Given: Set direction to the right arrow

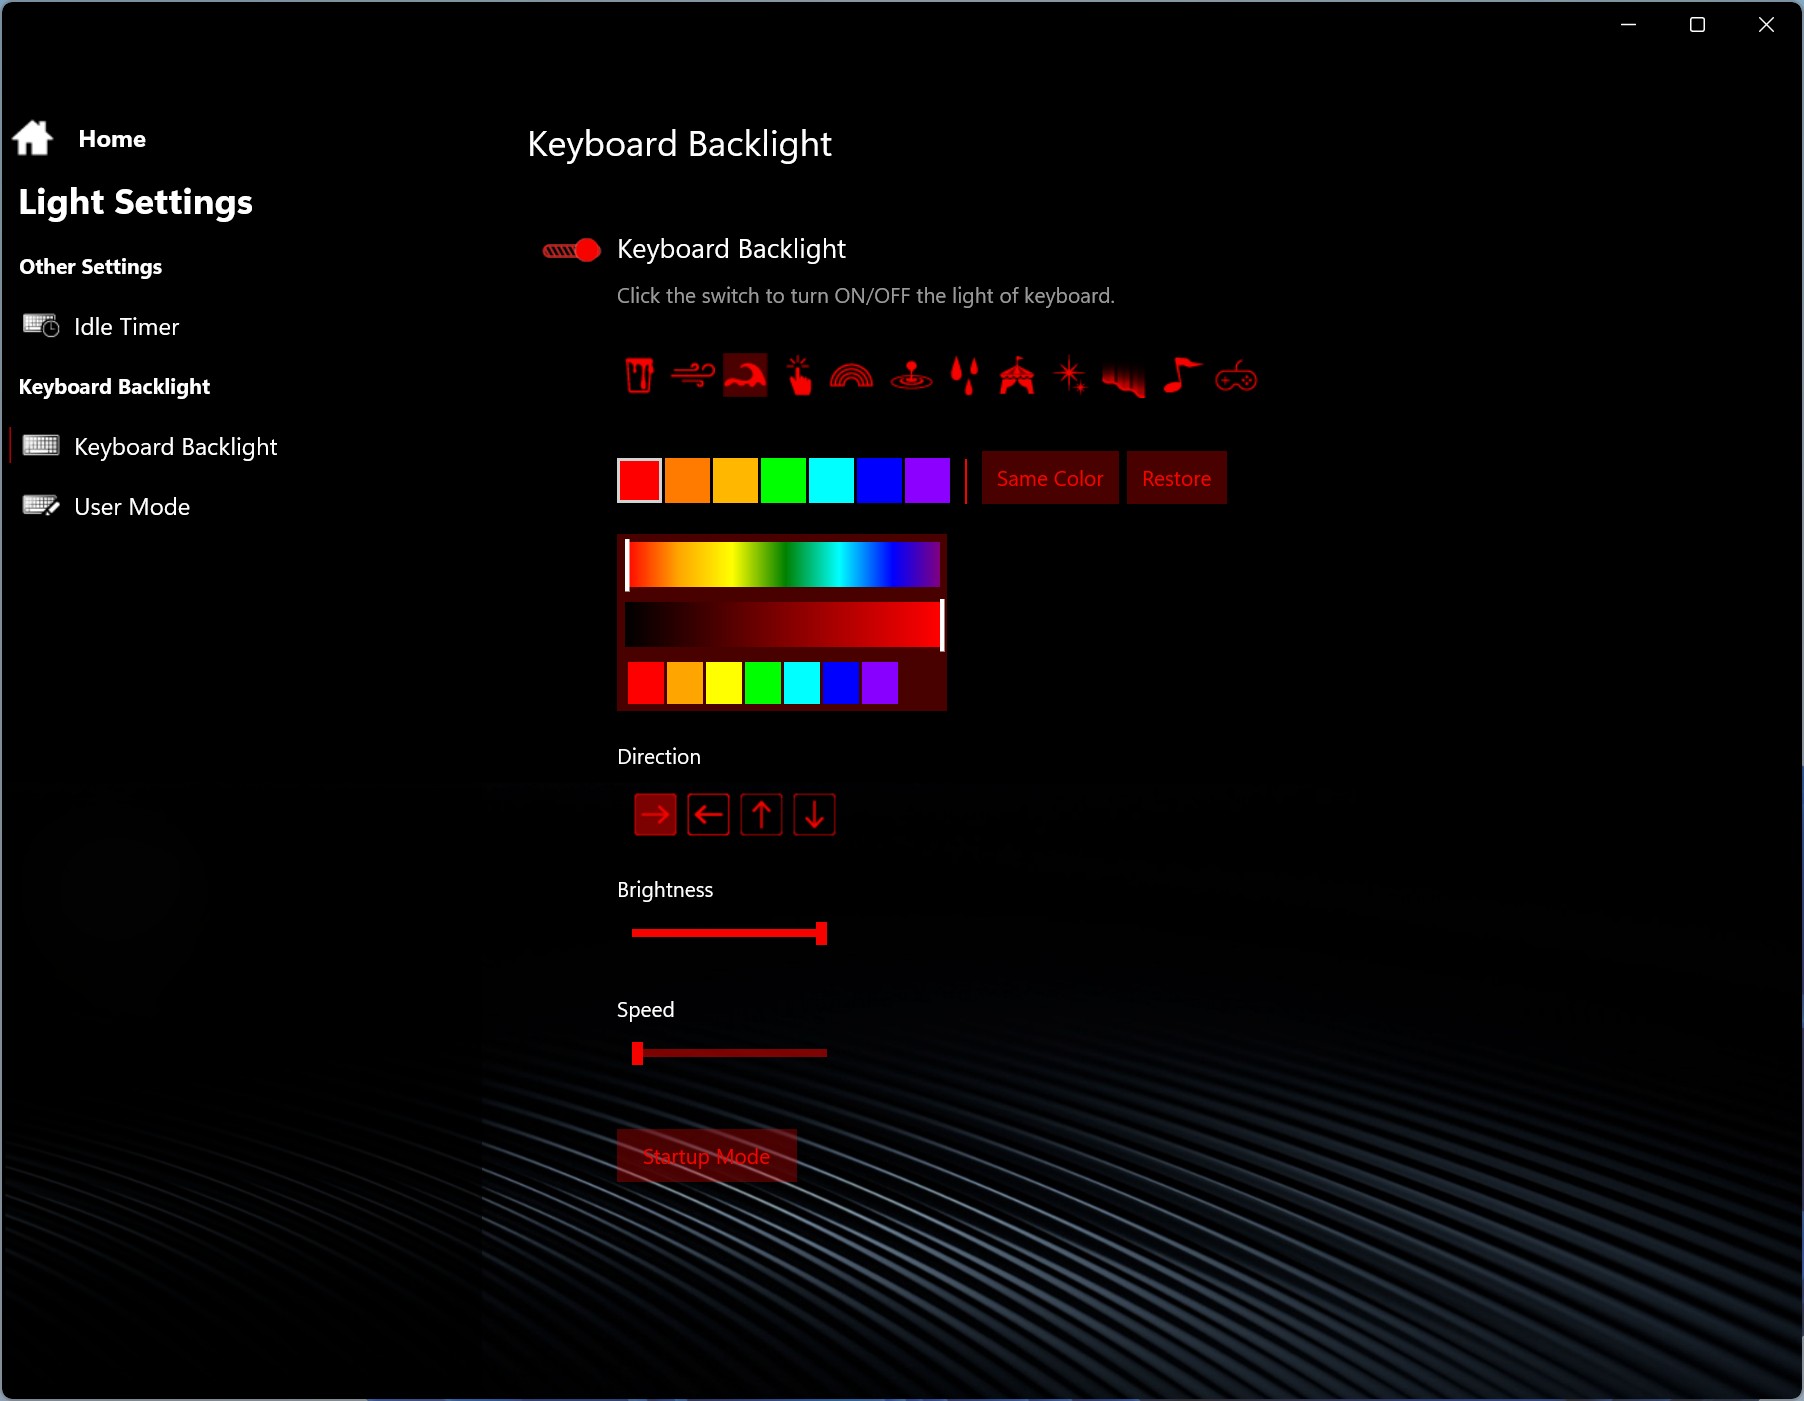Looking at the screenshot, I should [655, 815].
